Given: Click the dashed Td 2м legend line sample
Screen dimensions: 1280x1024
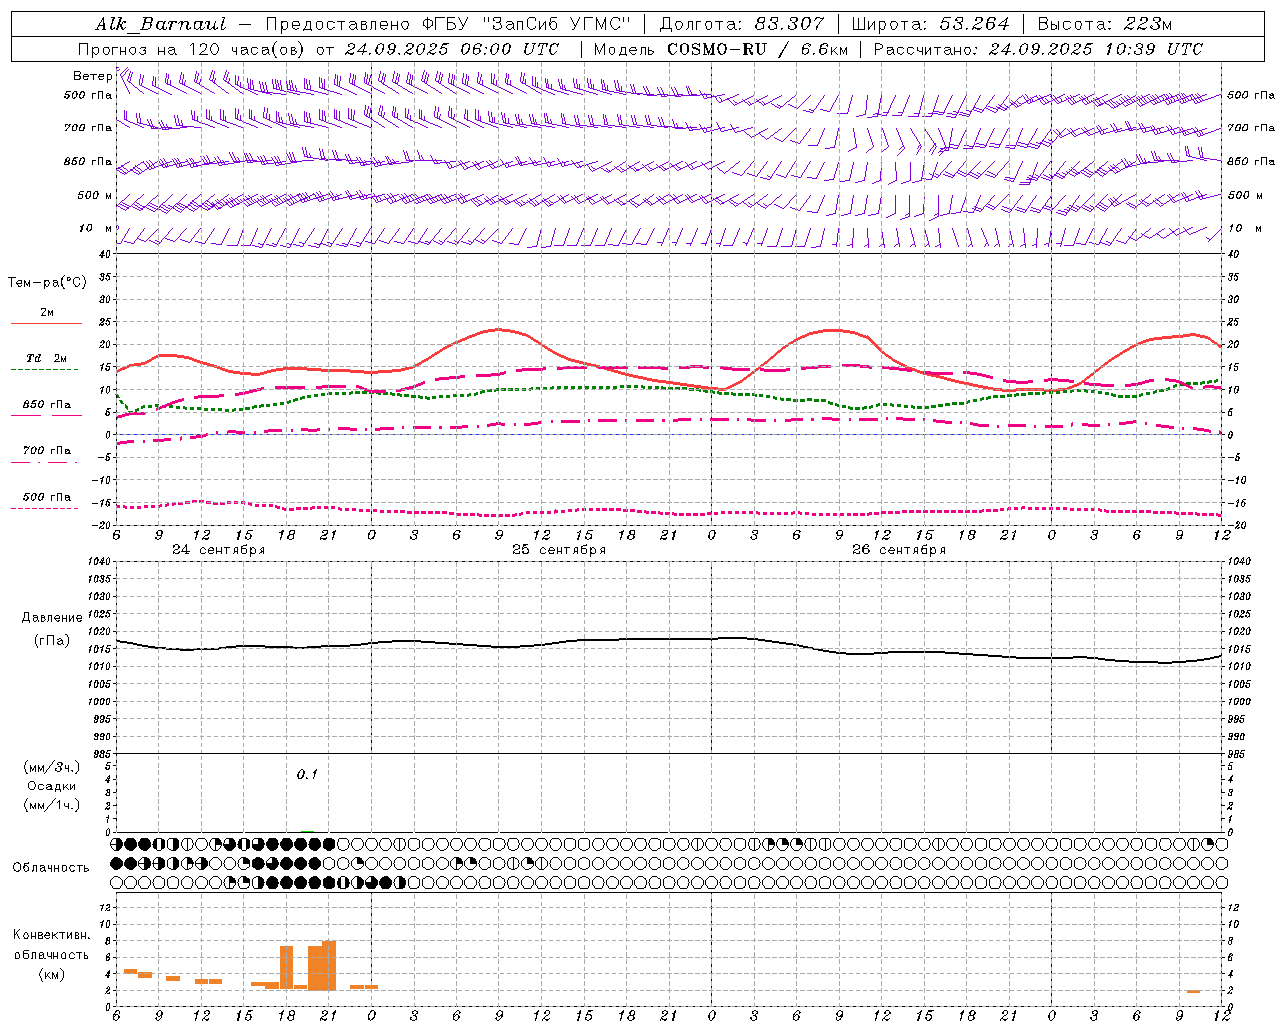Looking at the screenshot, I should click(x=44, y=369).
